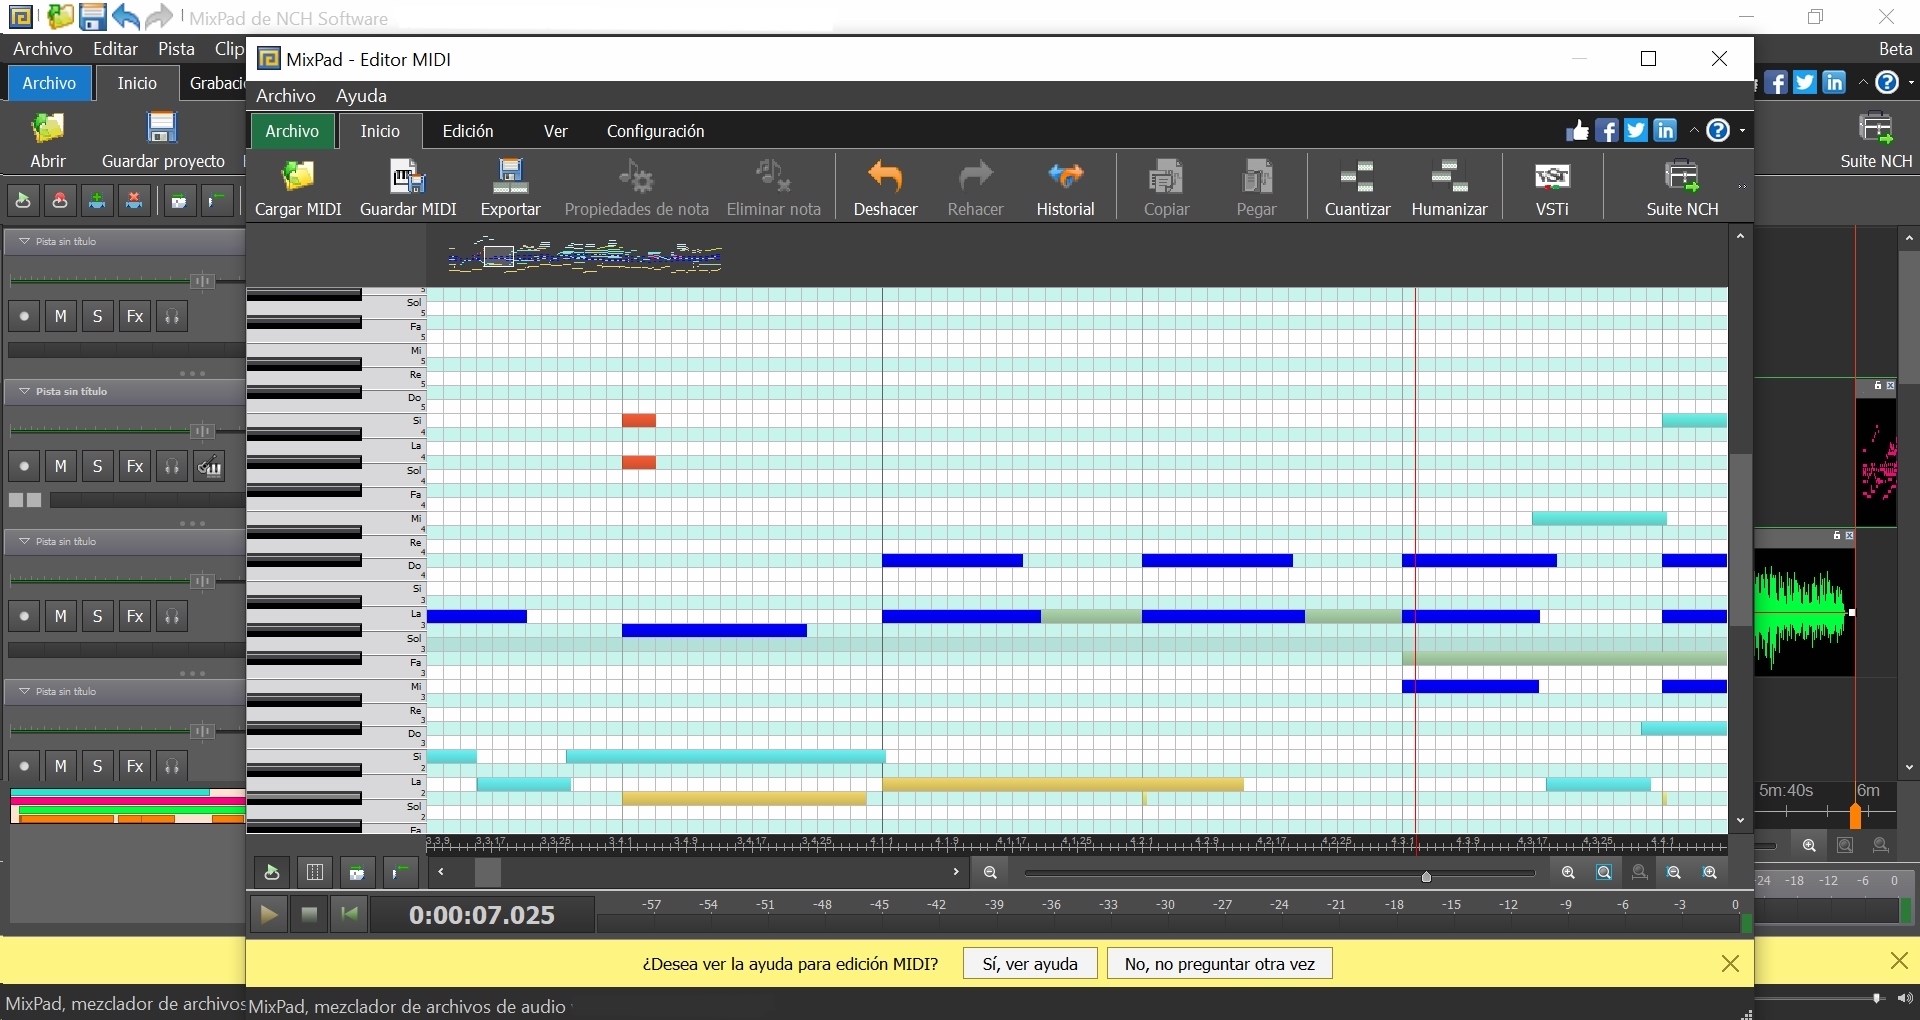The width and height of the screenshot is (1920, 1020).
Task: Open the Ver menu
Action: (556, 131)
